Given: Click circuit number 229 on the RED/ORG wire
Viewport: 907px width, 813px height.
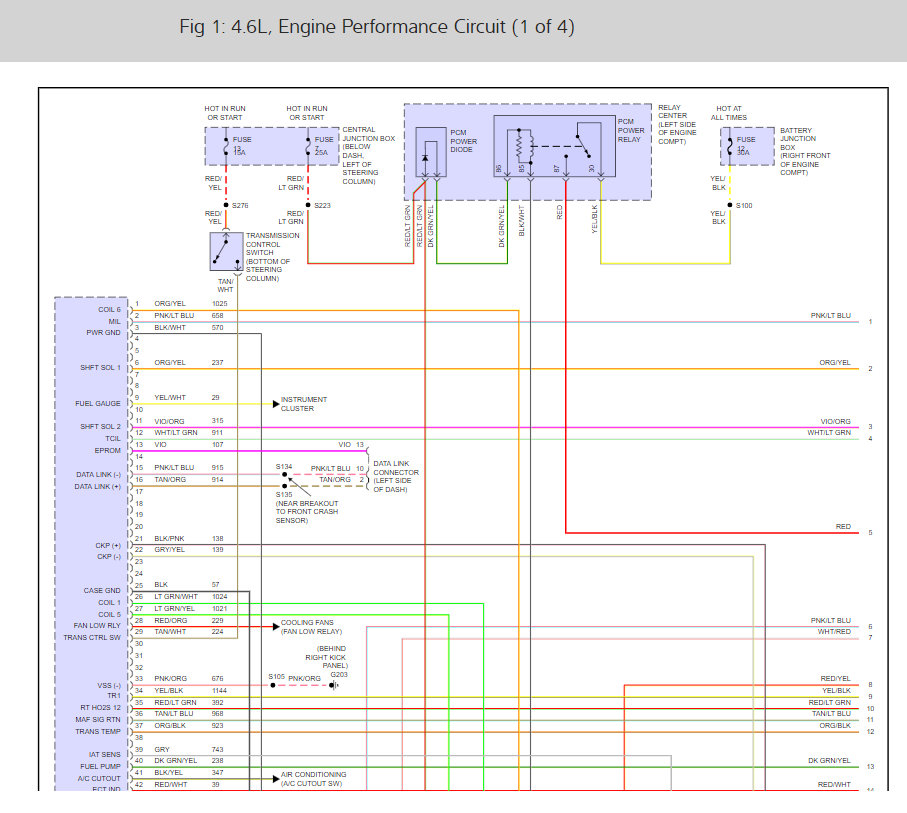Looking at the screenshot, I should point(217,620).
